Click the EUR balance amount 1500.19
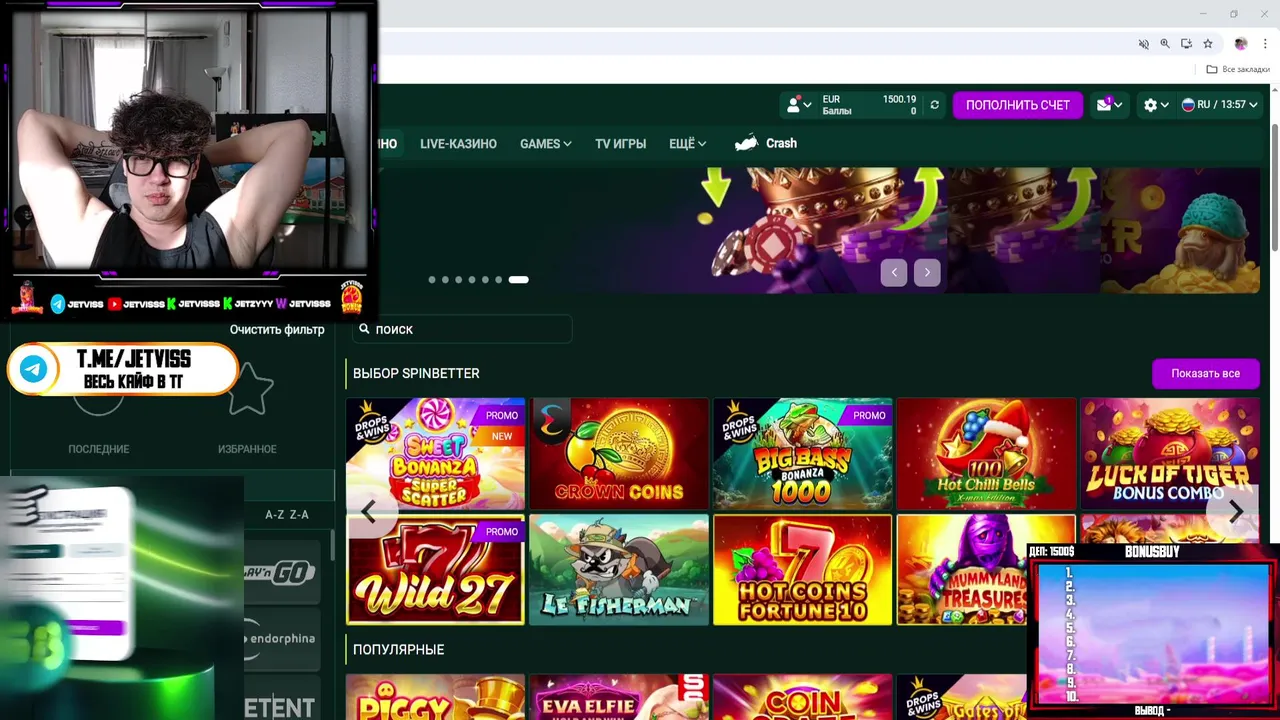The height and width of the screenshot is (720, 1280). pos(899,99)
